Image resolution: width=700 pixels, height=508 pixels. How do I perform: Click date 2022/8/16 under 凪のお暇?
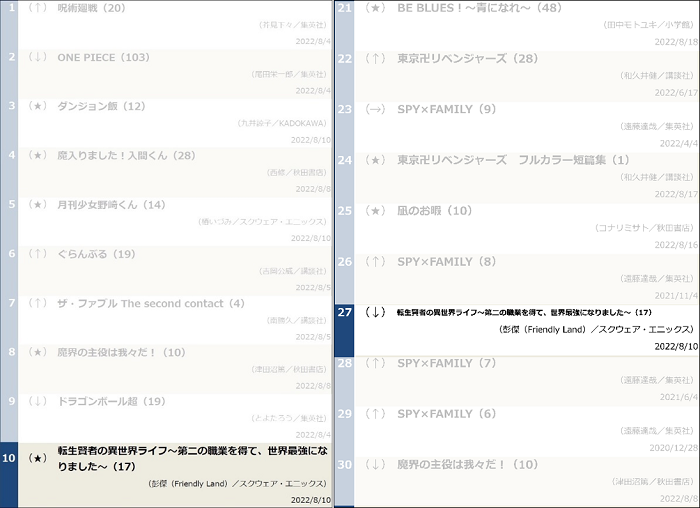pos(676,245)
